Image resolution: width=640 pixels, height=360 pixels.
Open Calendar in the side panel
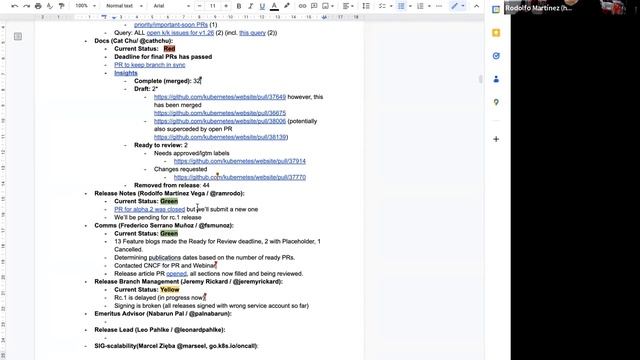(496, 10)
